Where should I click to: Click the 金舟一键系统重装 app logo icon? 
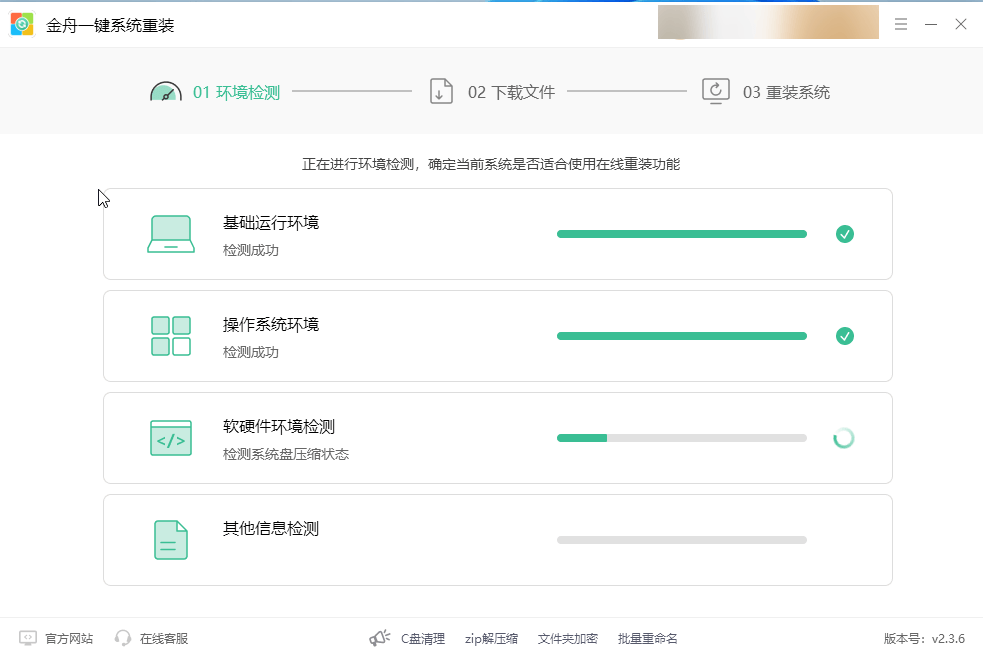point(22,24)
